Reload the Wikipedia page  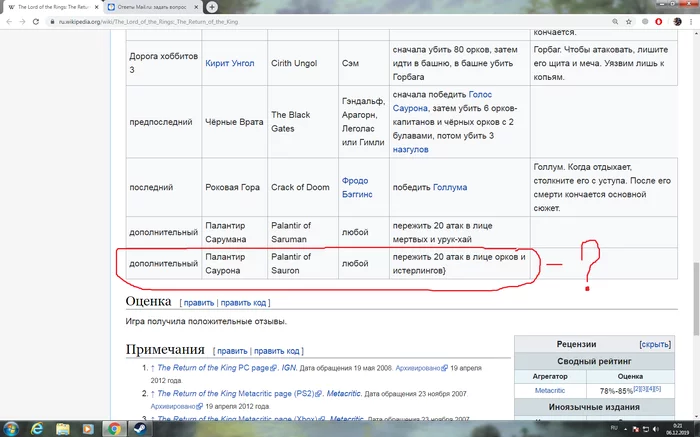pos(36,21)
